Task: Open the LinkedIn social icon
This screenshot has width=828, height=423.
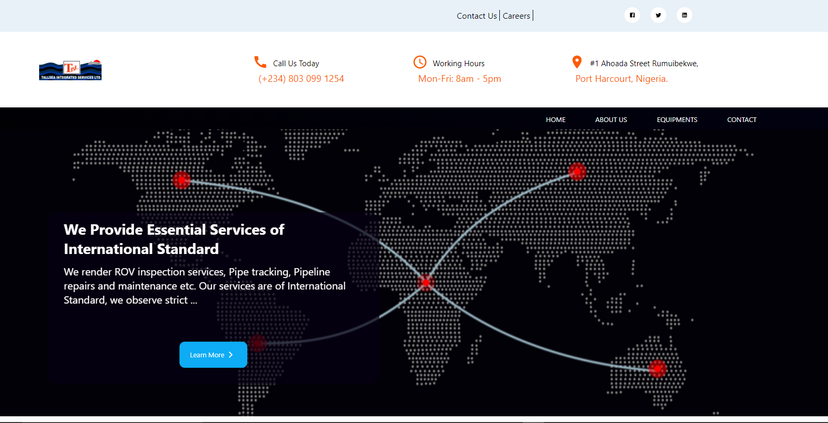Action: point(684,15)
